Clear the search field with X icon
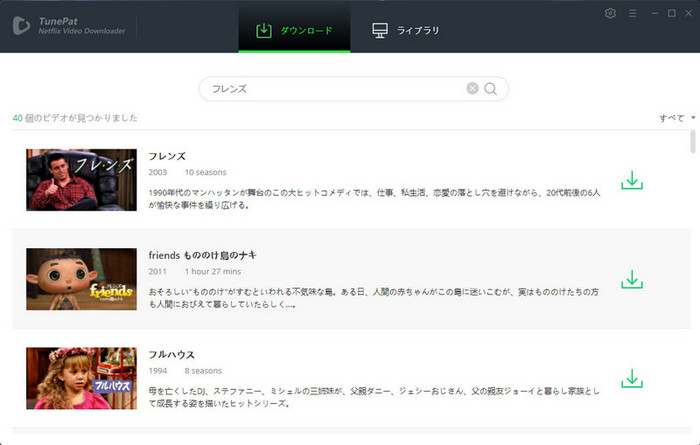Viewport: 700px width, 445px height. click(x=472, y=88)
